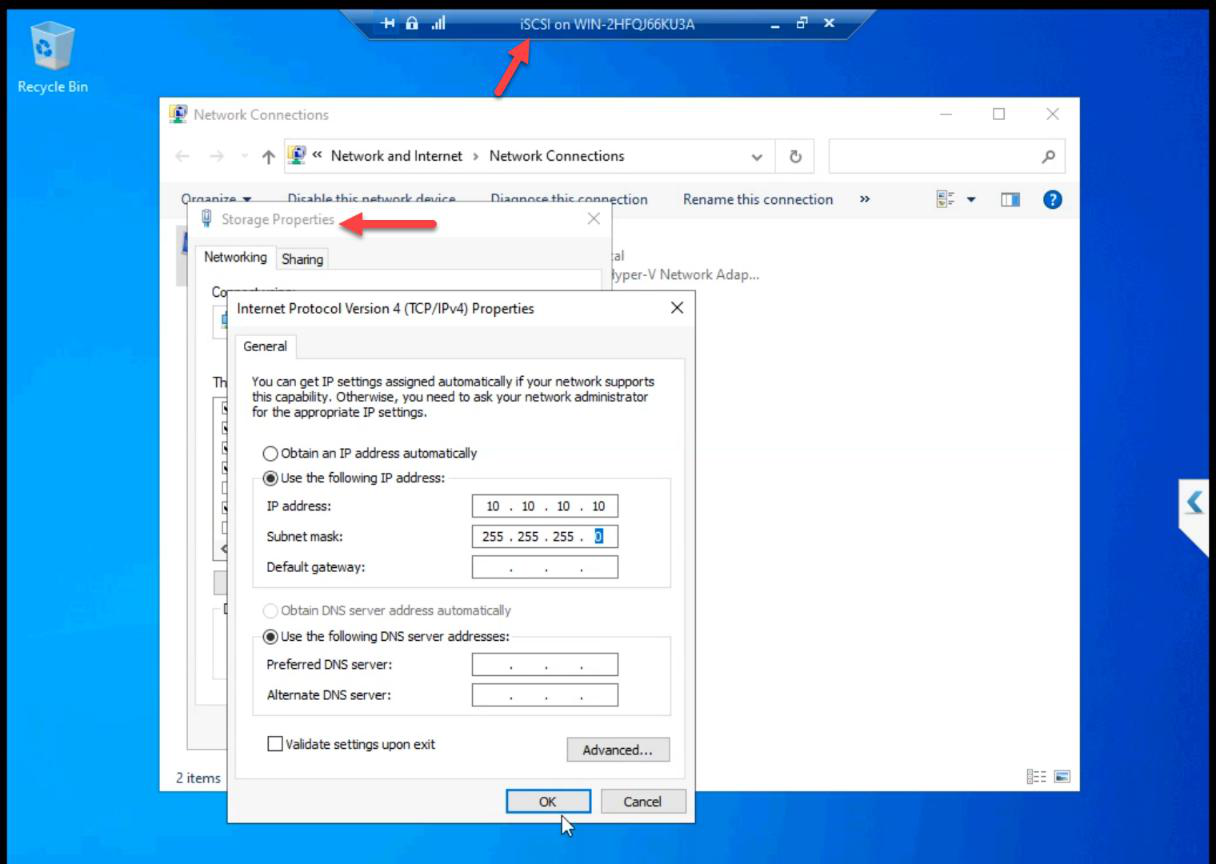Click the Alternate DNS server field
This screenshot has width=1216, height=864.
click(x=545, y=694)
